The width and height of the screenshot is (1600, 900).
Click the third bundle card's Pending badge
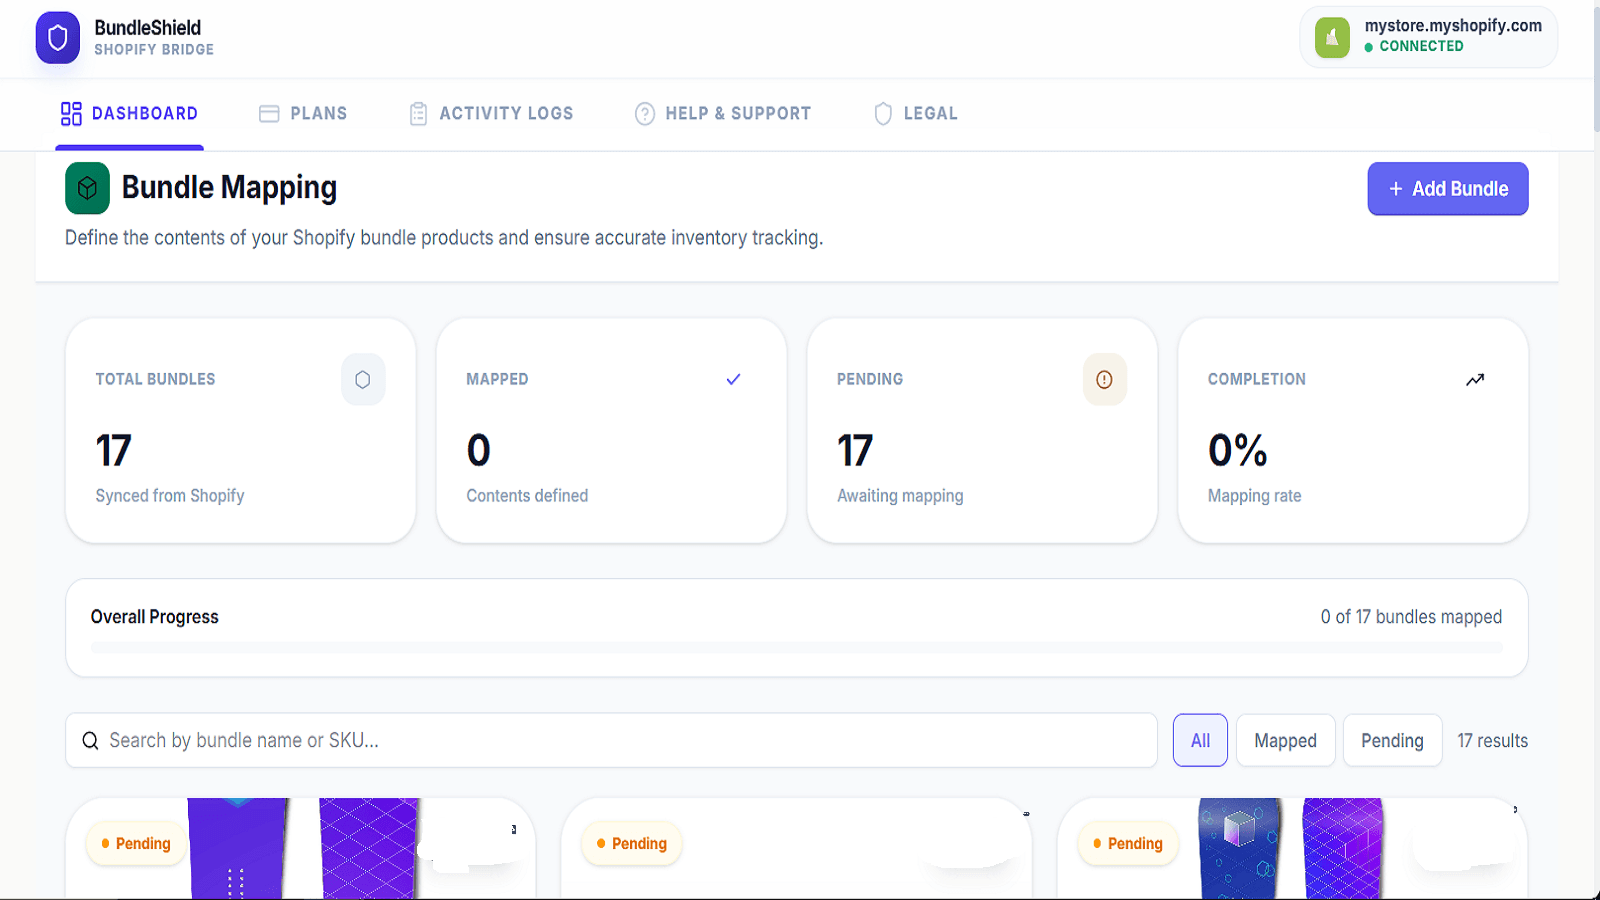pyautogui.click(x=1127, y=844)
